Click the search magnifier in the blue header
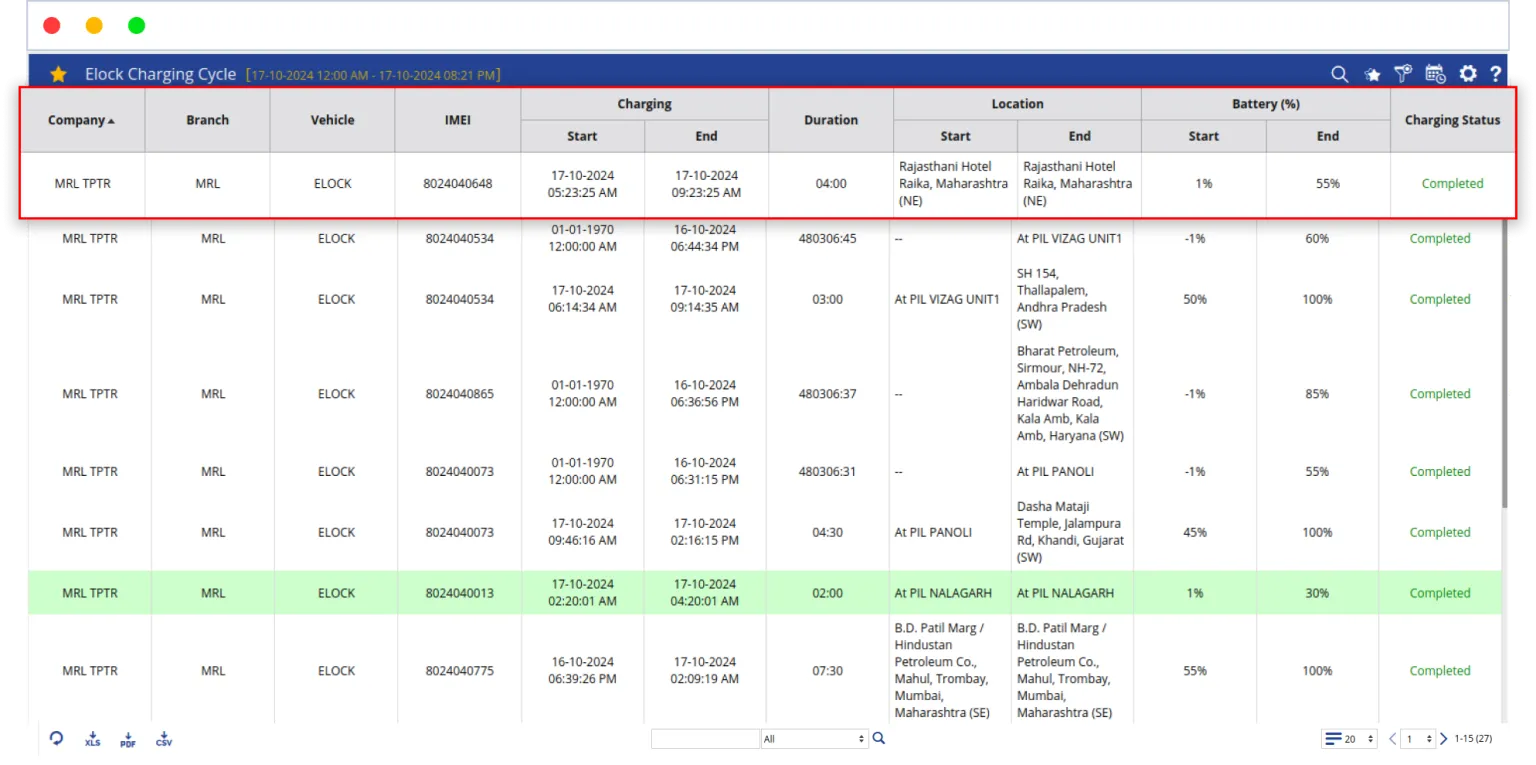This screenshot has height=765, width=1536. 1339,74
